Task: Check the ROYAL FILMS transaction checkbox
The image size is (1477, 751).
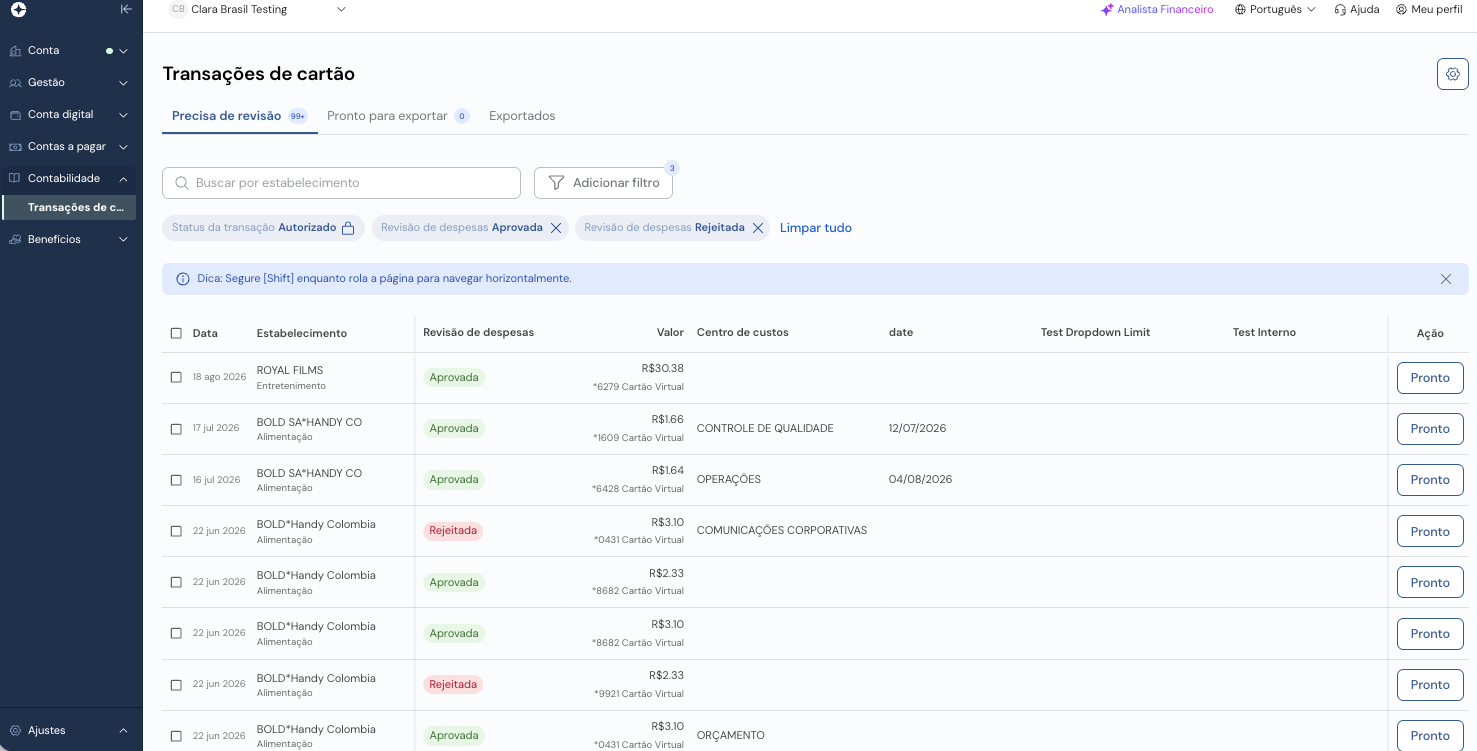Action: pyautogui.click(x=176, y=377)
